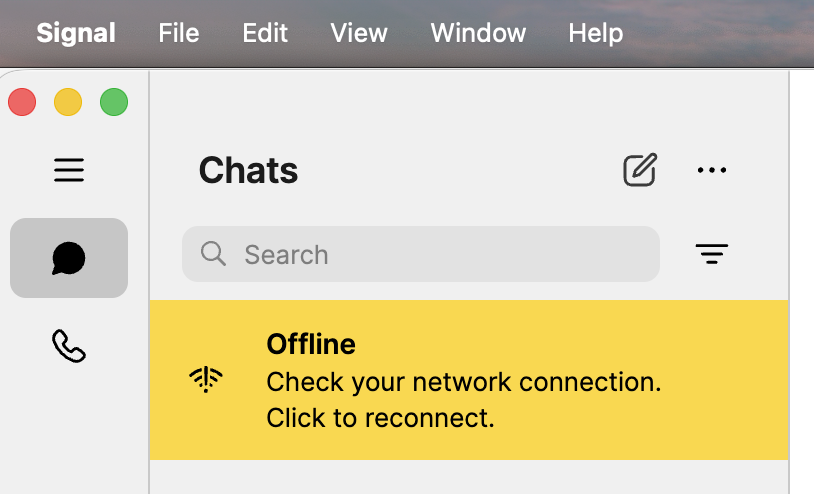The image size is (814, 494).
Task: Close the Signal window with the red button
Action: 22,102
